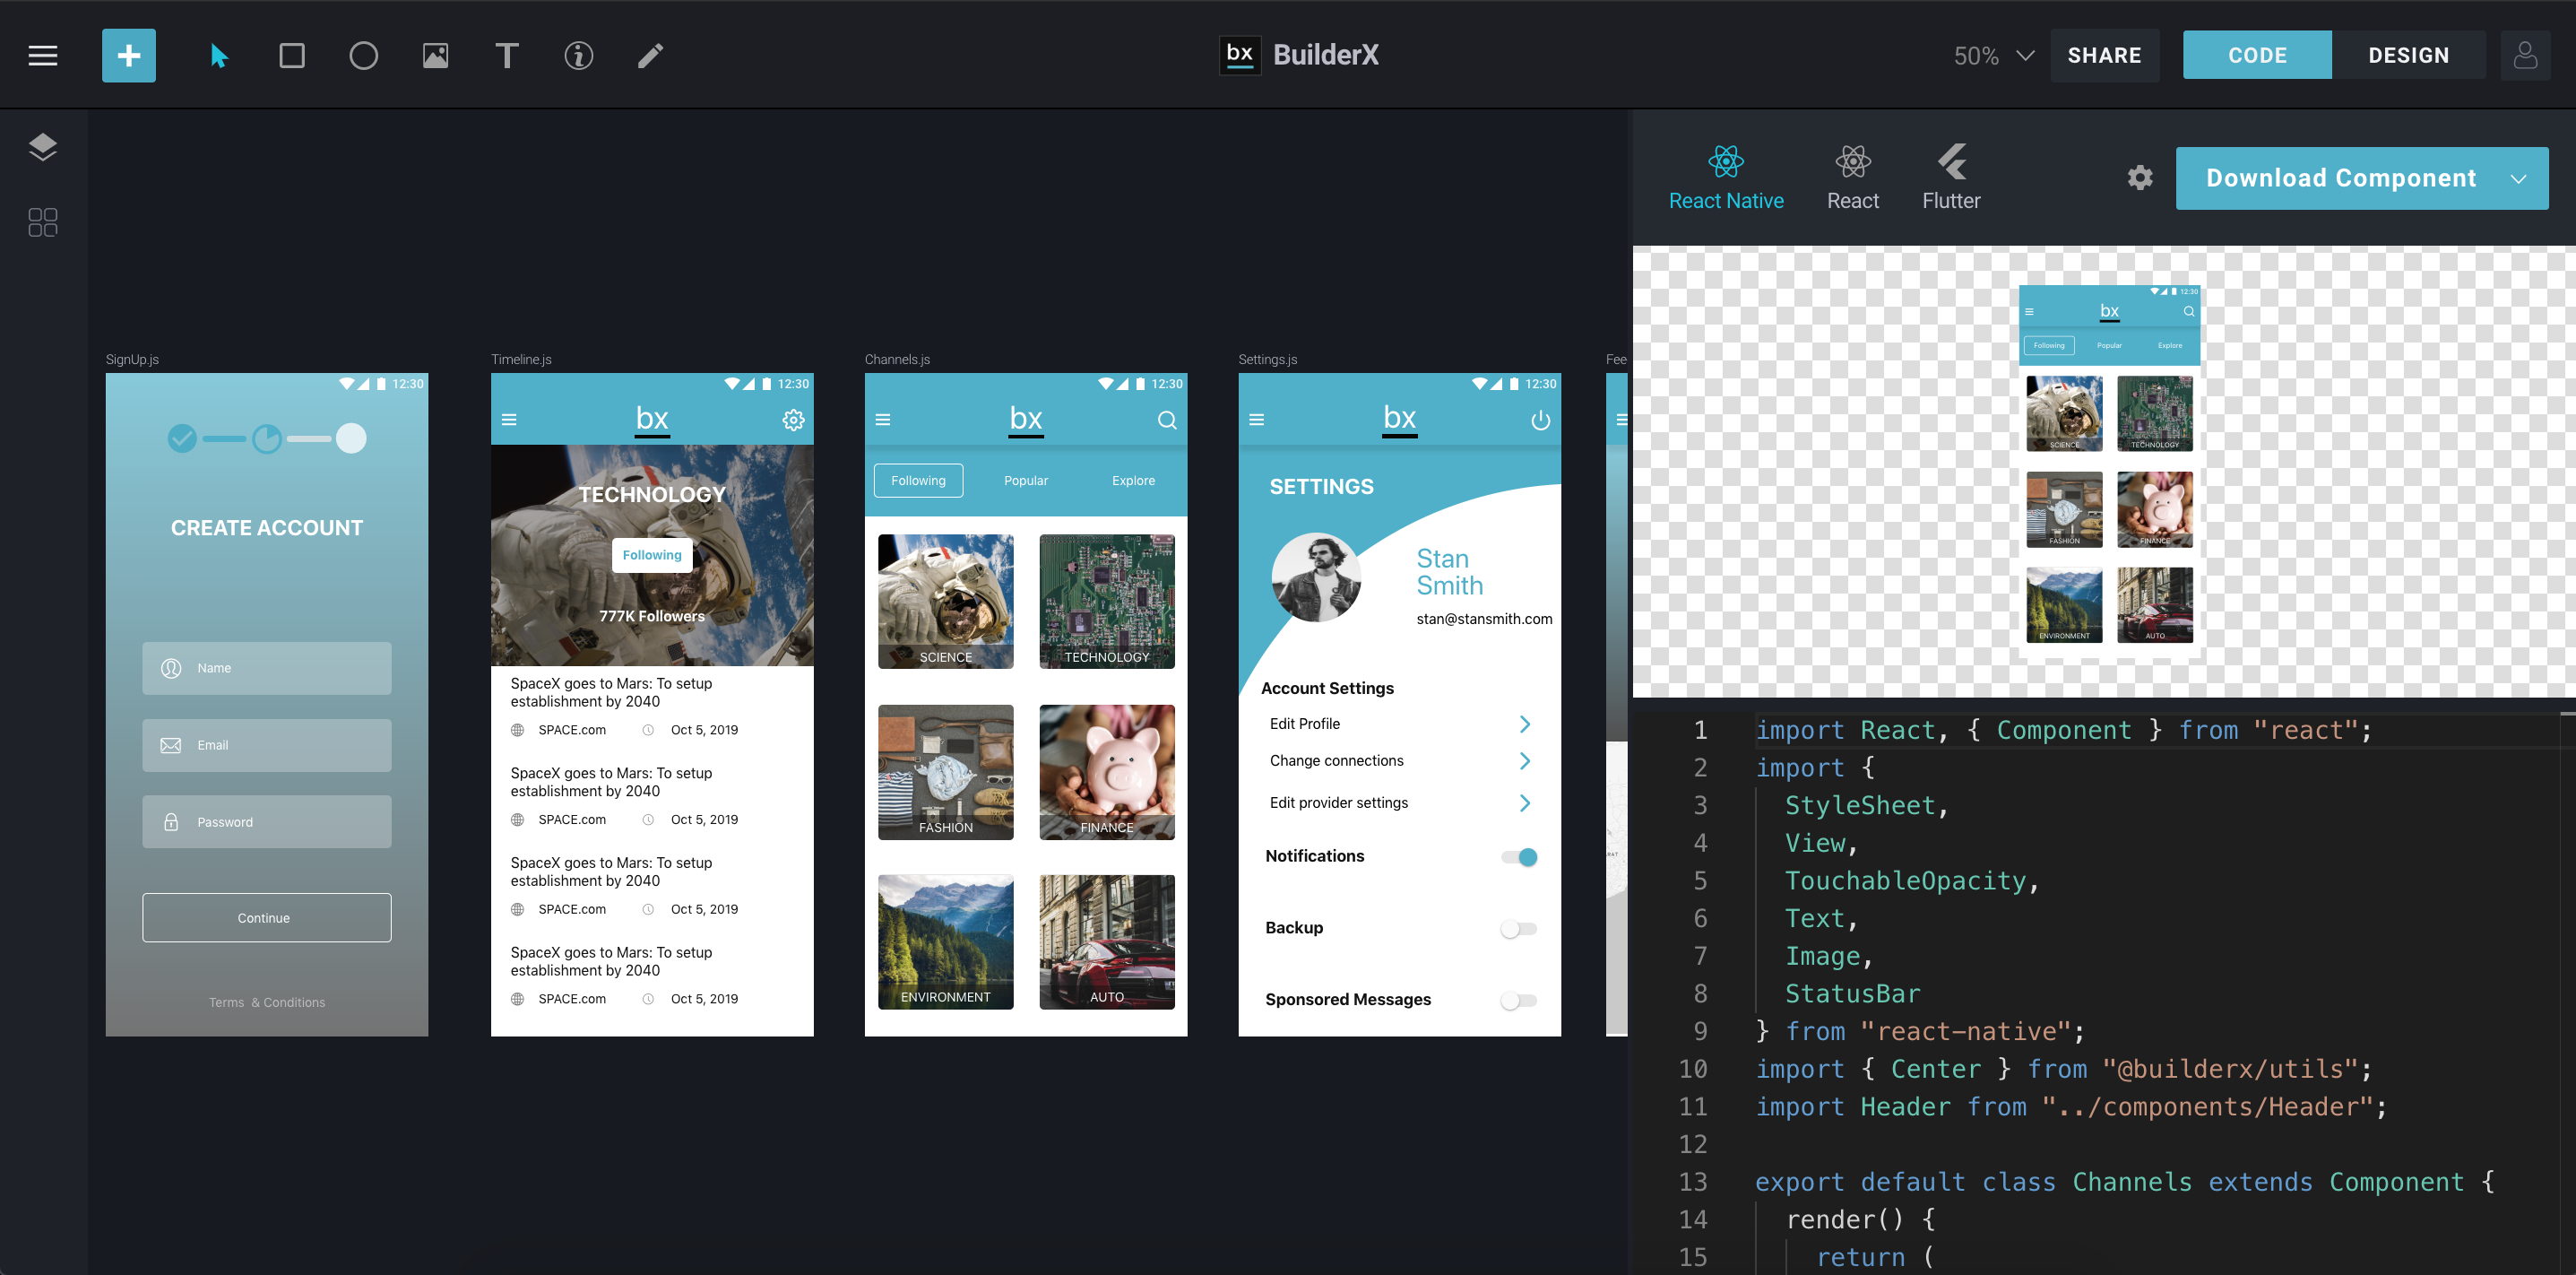Open the user account profile

2526,55
